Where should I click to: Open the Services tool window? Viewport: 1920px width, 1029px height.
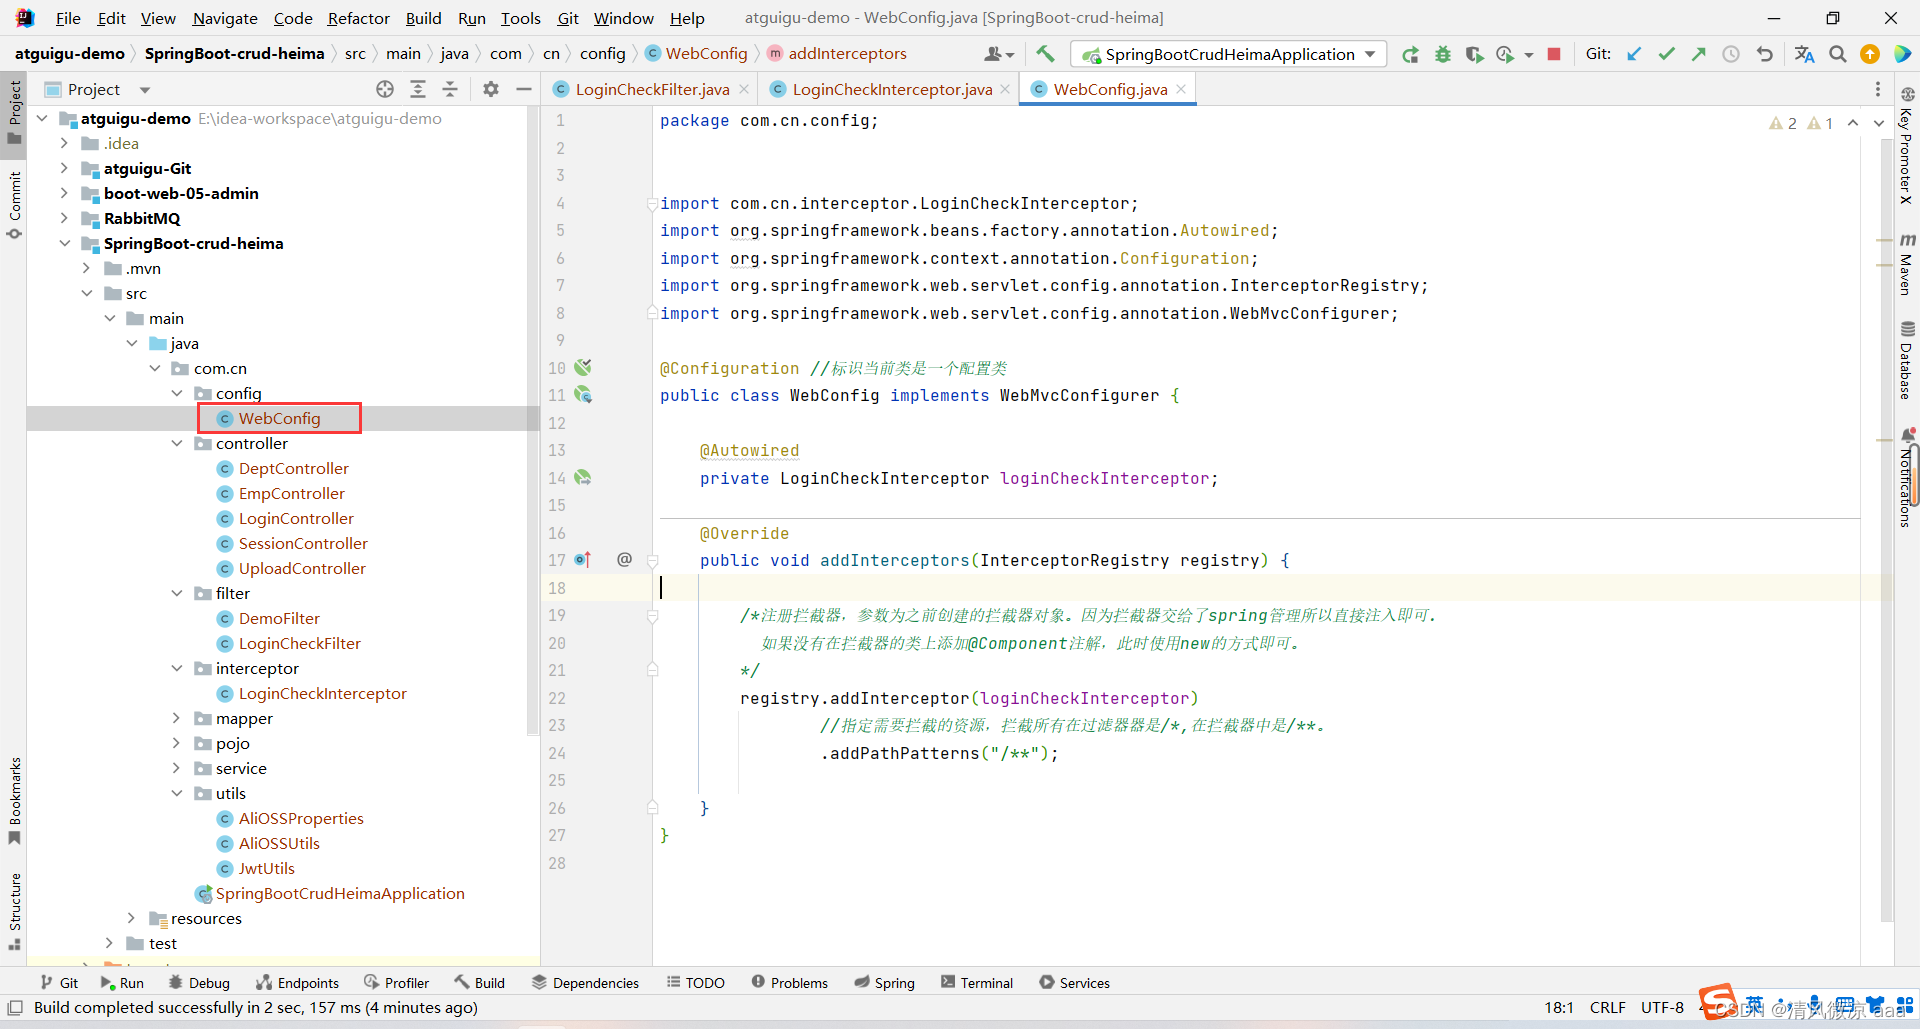click(x=1074, y=983)
